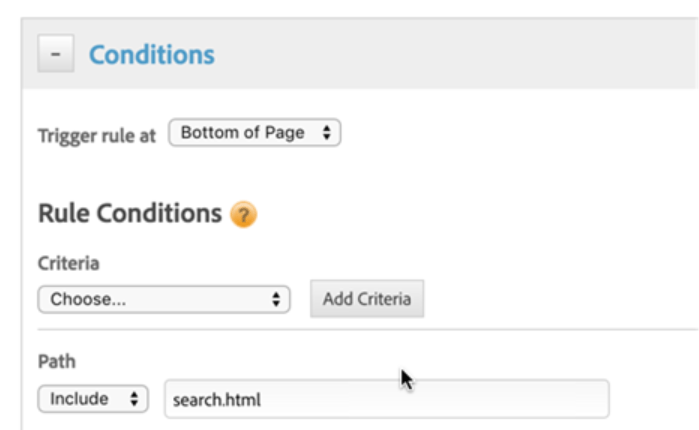Open the Trigger rule at dropdown
699x430 pixels.
[254, 133]
